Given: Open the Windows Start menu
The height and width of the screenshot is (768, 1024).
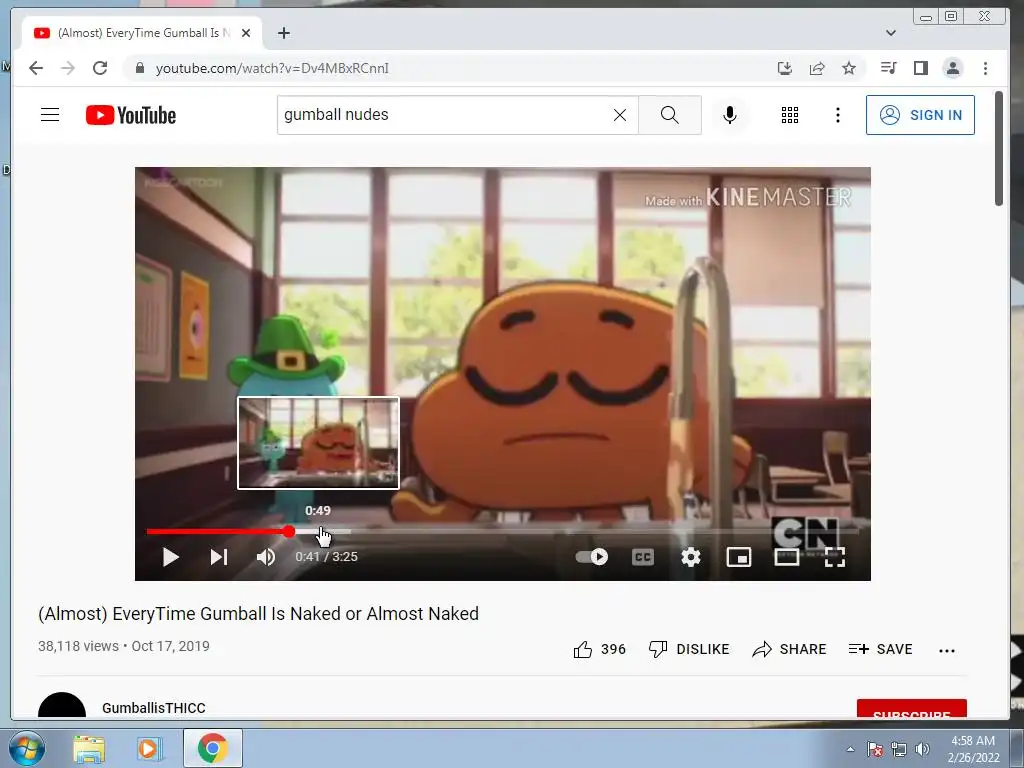Looking at the screenshot, I should coord(26,748).
